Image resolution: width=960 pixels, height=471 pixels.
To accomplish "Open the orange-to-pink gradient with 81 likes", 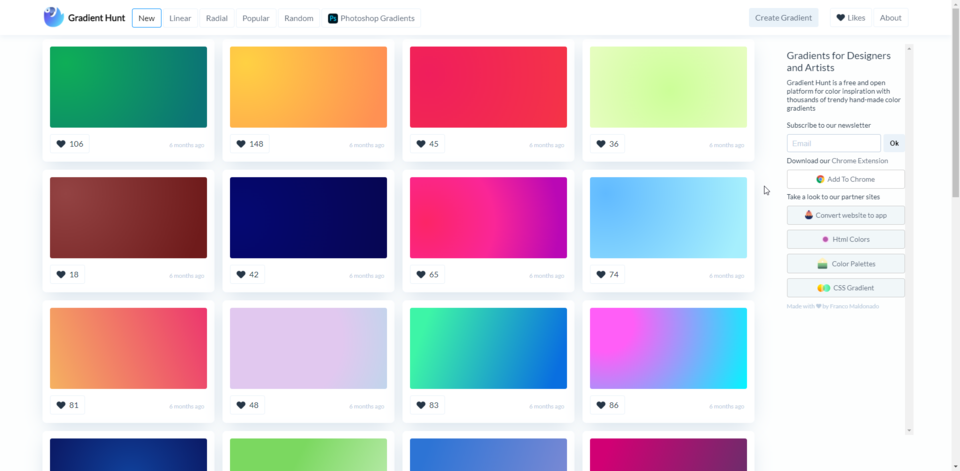I will pyautogui.click(x=129, y=348).
